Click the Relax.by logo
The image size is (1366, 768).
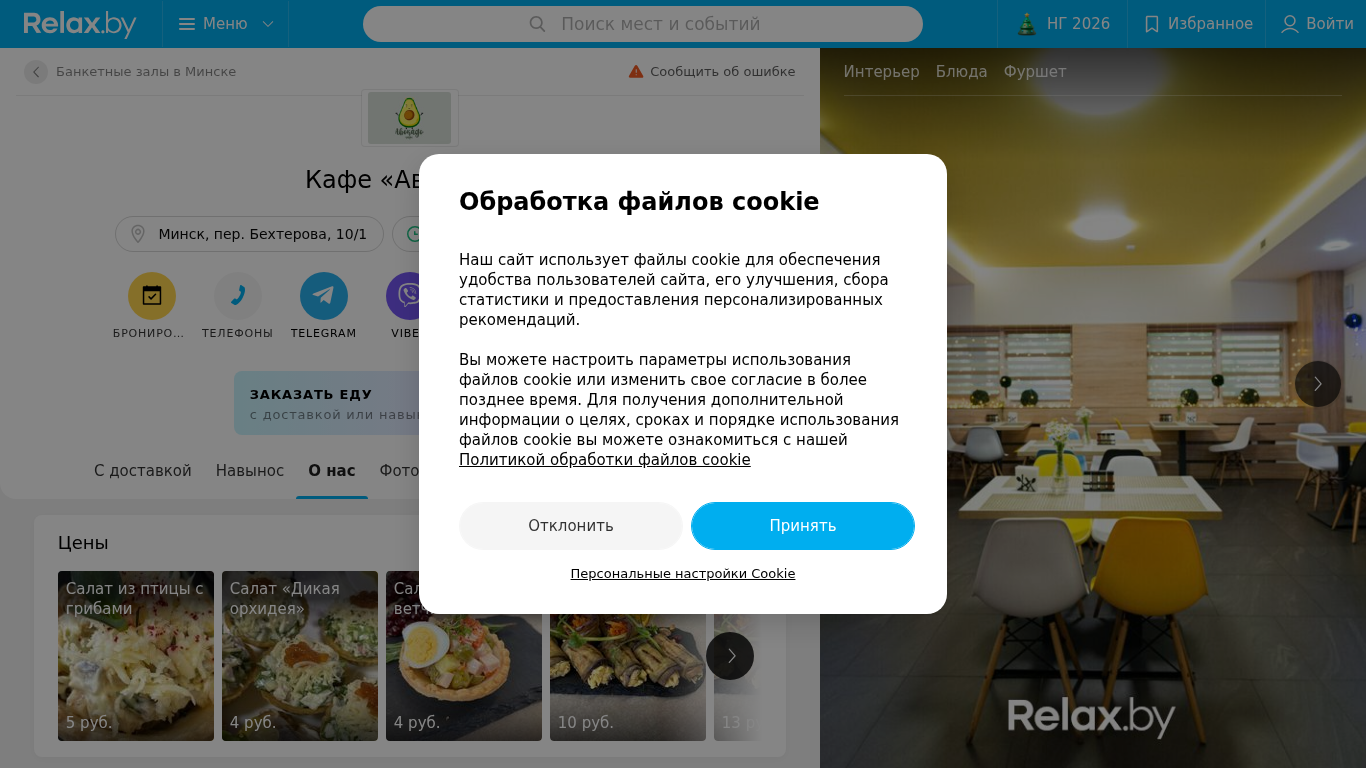coord(80,24)
